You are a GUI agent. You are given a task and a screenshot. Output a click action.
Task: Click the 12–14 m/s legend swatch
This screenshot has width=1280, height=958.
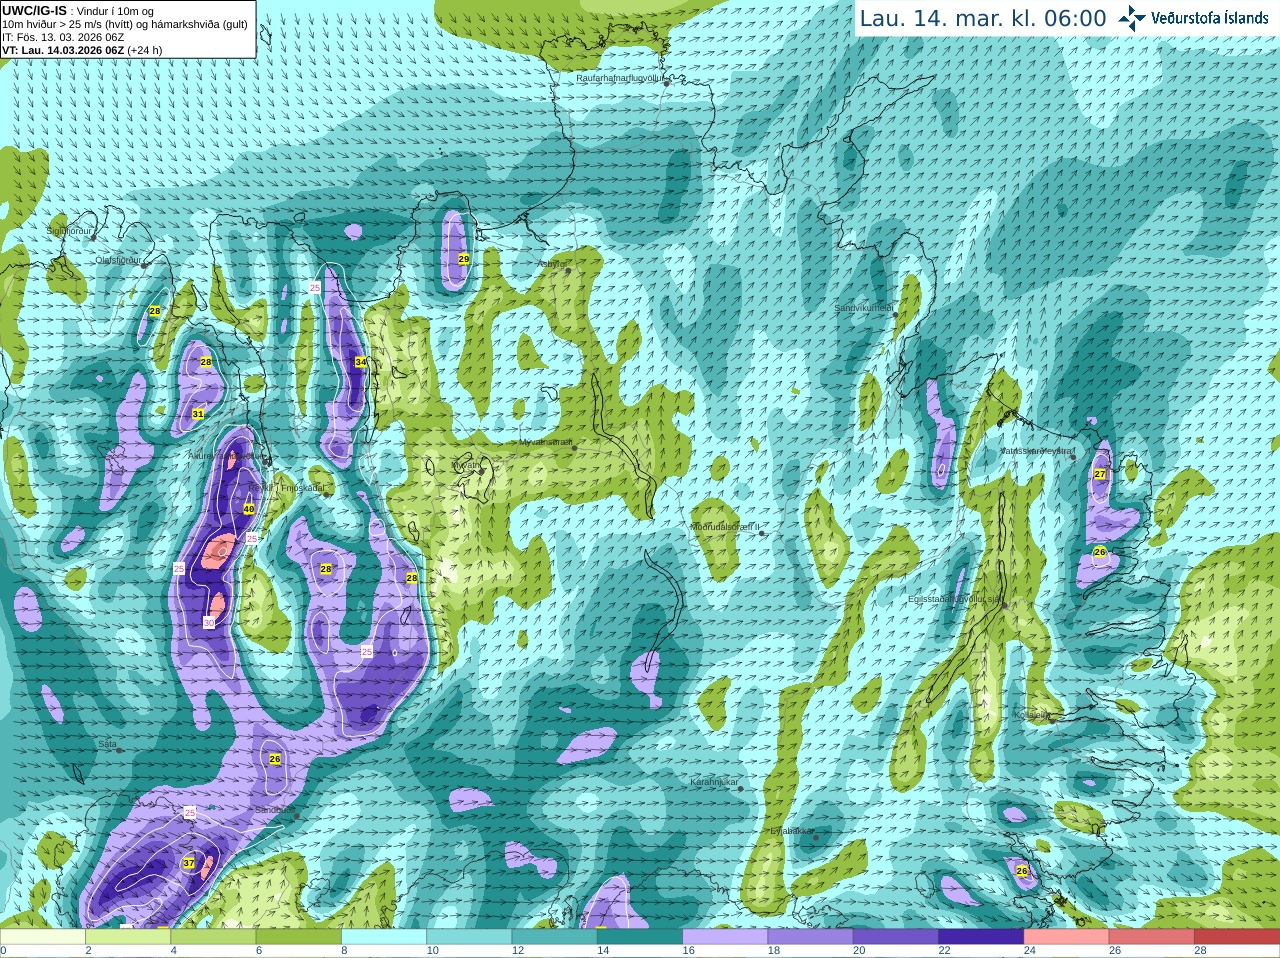[x=555, y=936]
